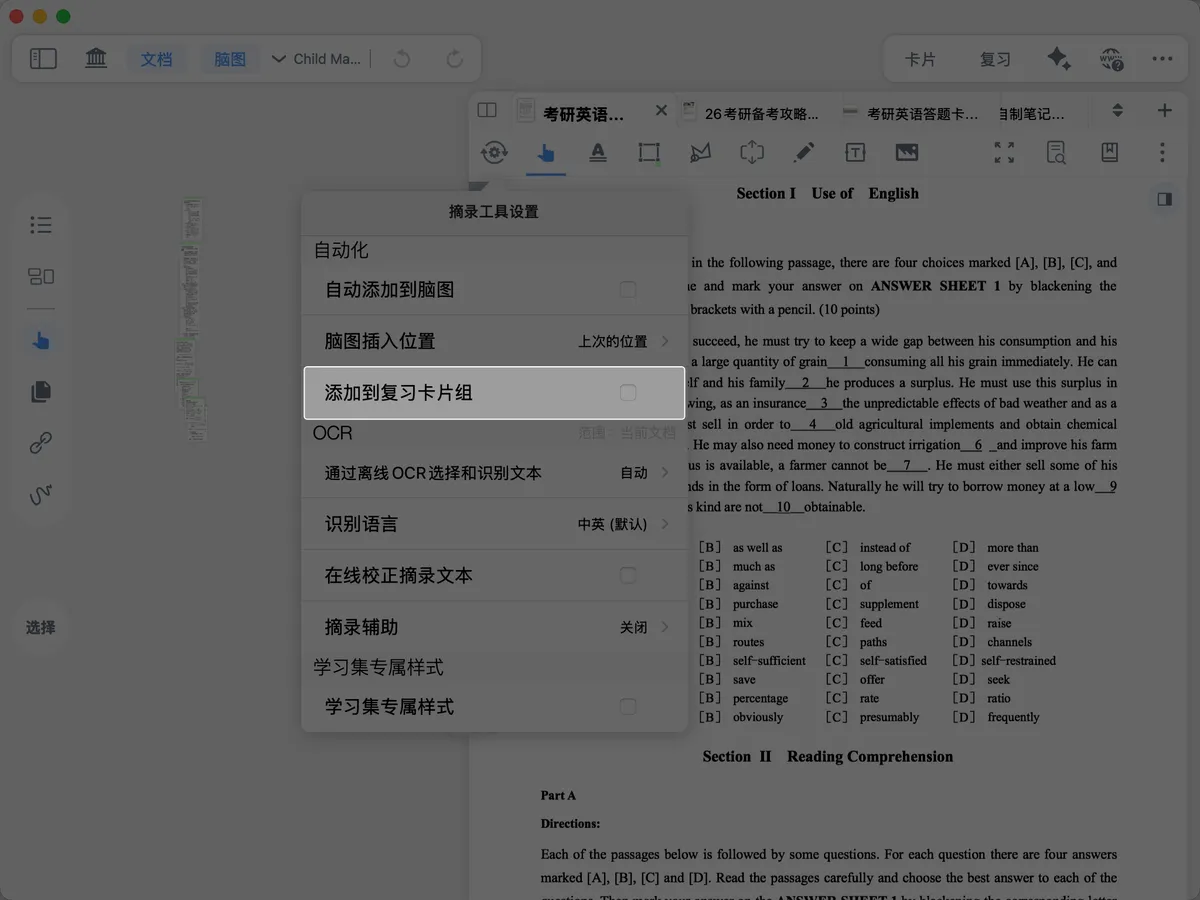This screenshot has height=900, width=1200.
Task: Expand the Child Ma... notebook dropdown
Action: click(316, 59)
